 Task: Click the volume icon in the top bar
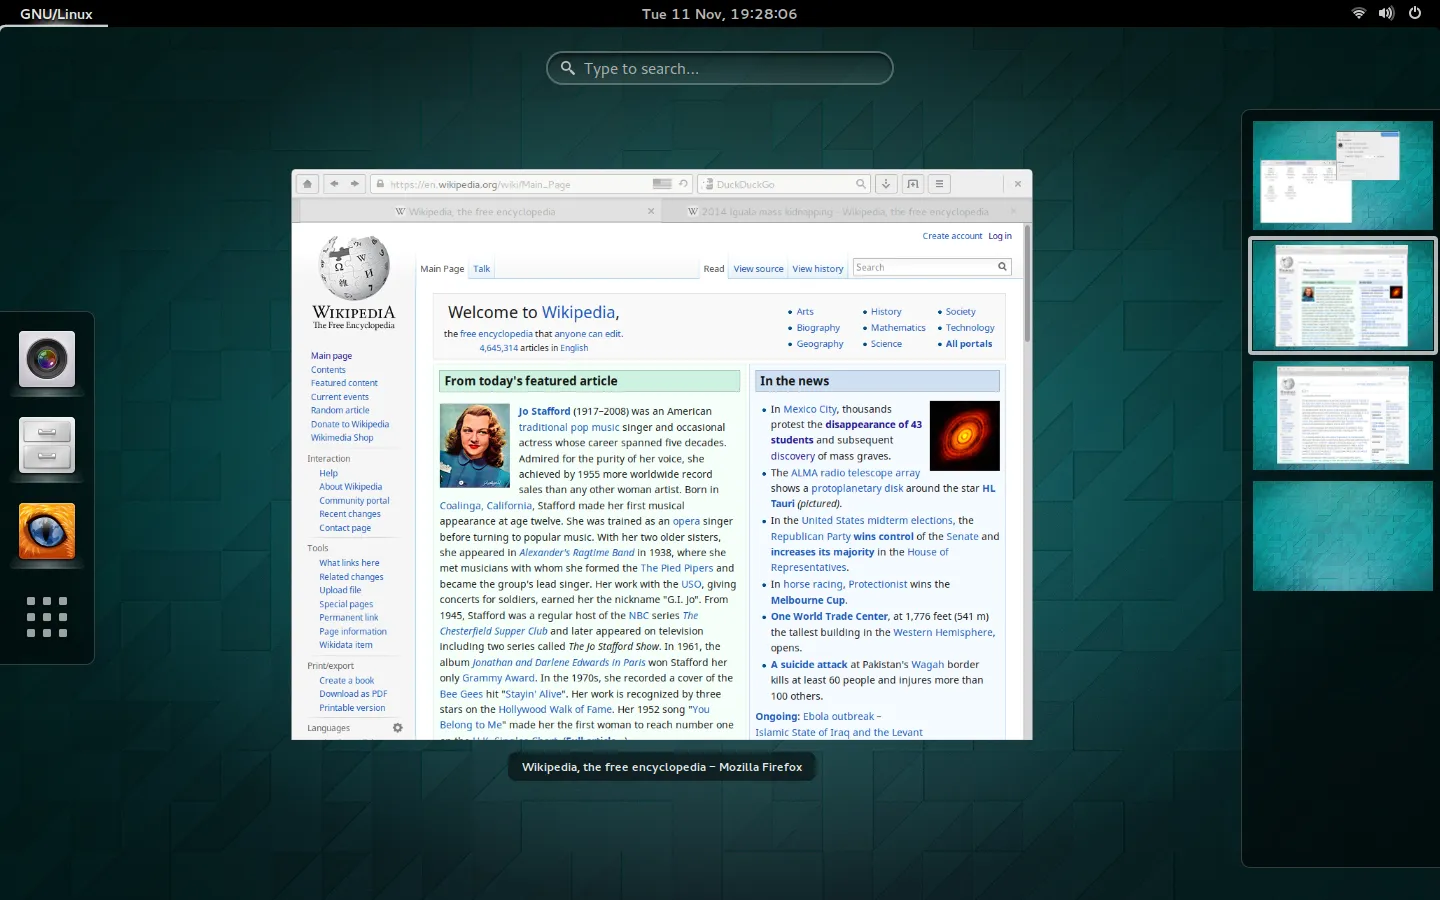pyautogui.click(x=1386, y=13)
